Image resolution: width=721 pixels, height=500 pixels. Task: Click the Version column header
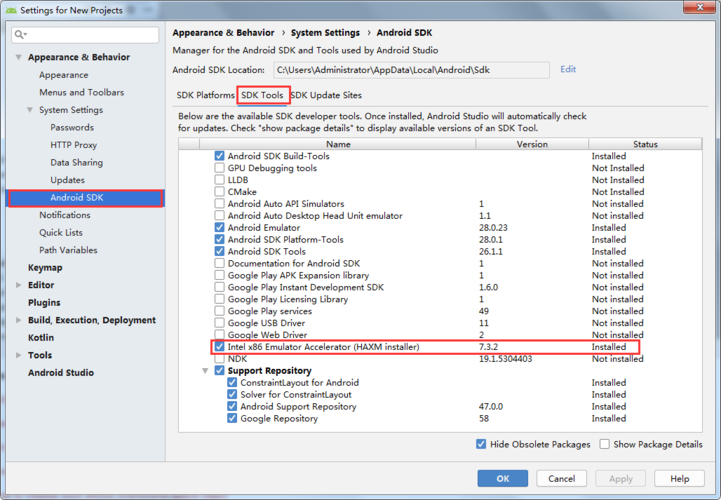tap(532, 144)
